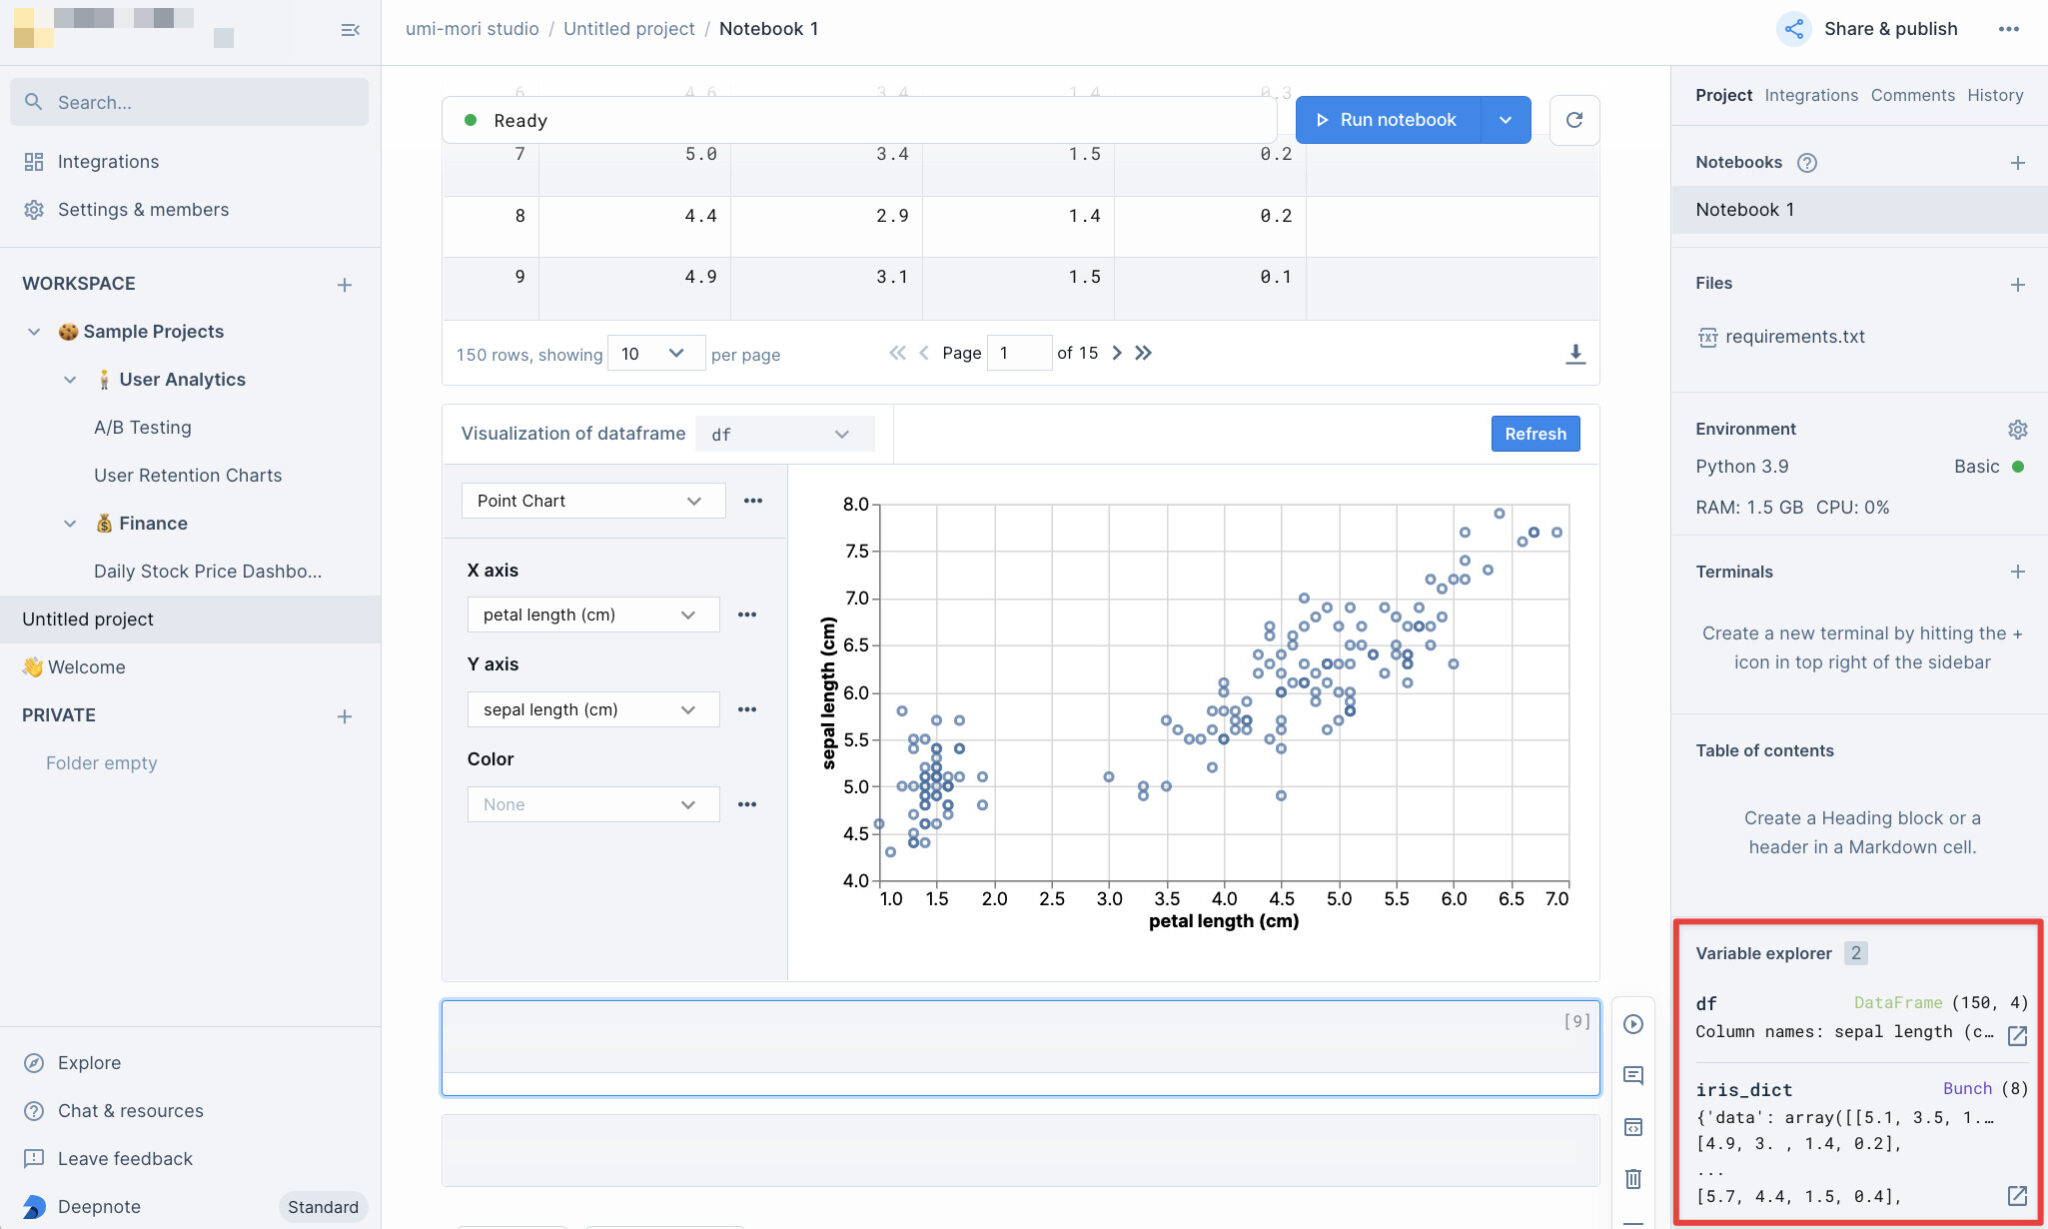The width and height of the screenshot is (2048, 1229).
Task: Open the Run notebook dropdown arrow
Action: coord(1505,120)
